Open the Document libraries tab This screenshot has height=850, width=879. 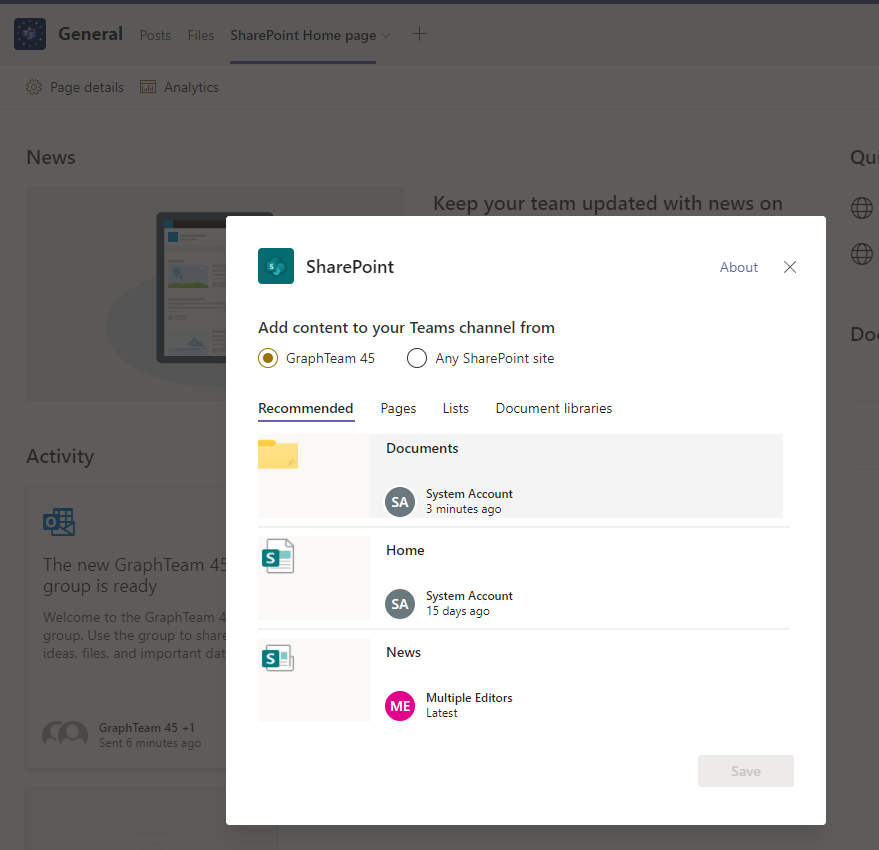553,408
